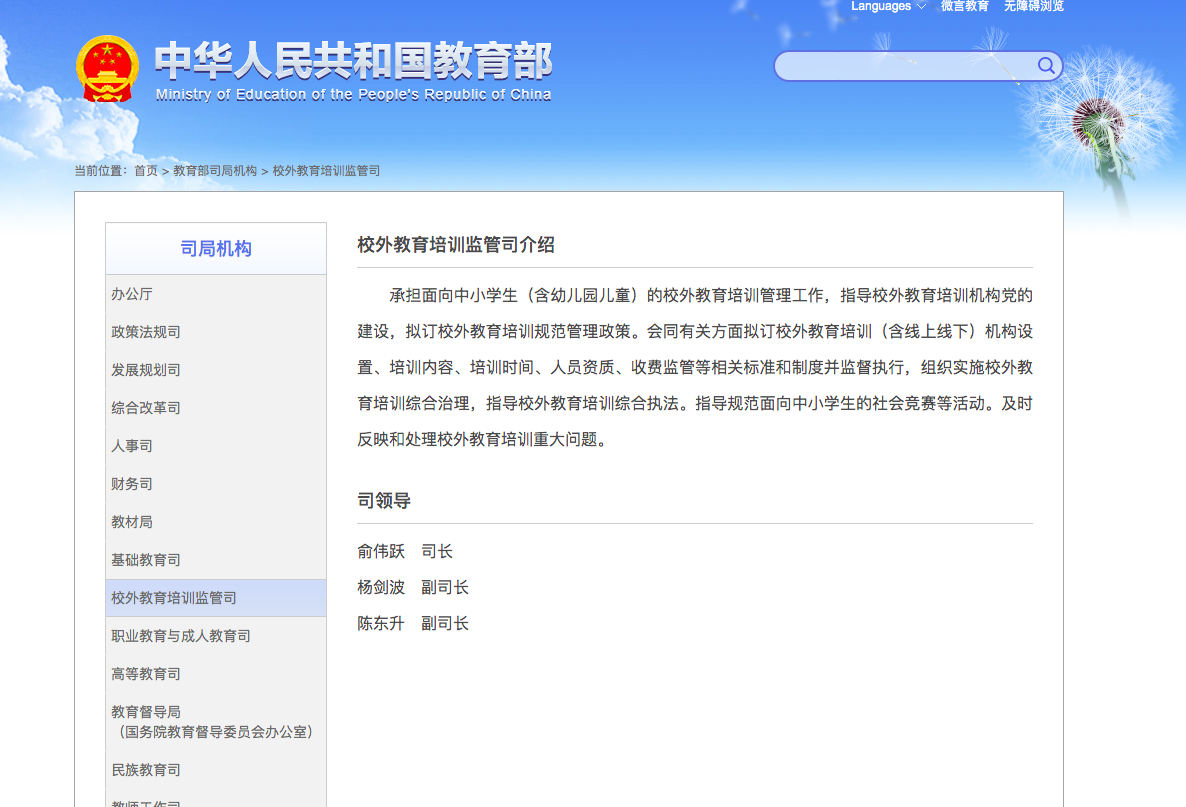Select 民族教育司 department
Viewport: 1186px width, 807px height.
tap(147, 769)
